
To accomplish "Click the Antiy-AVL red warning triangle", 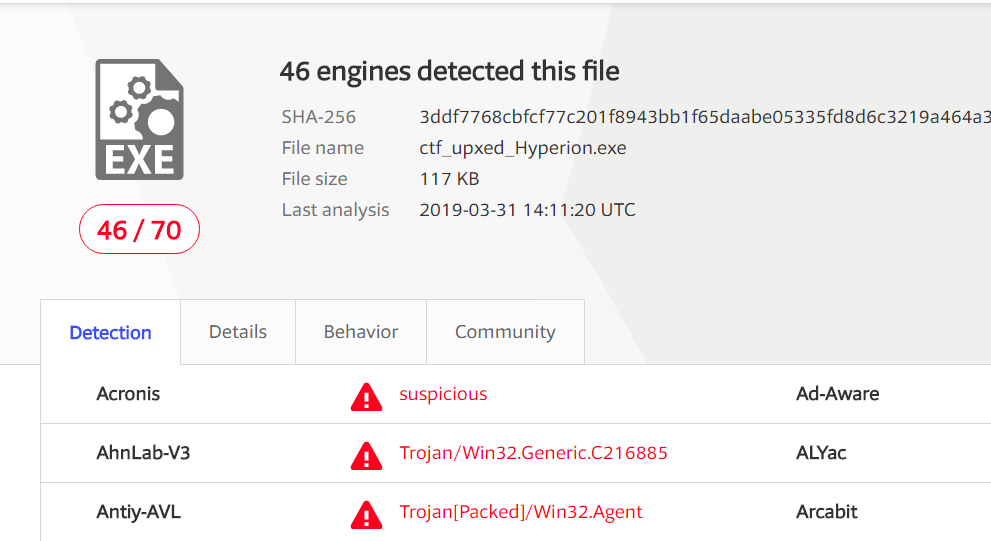I will coord(367,514).
